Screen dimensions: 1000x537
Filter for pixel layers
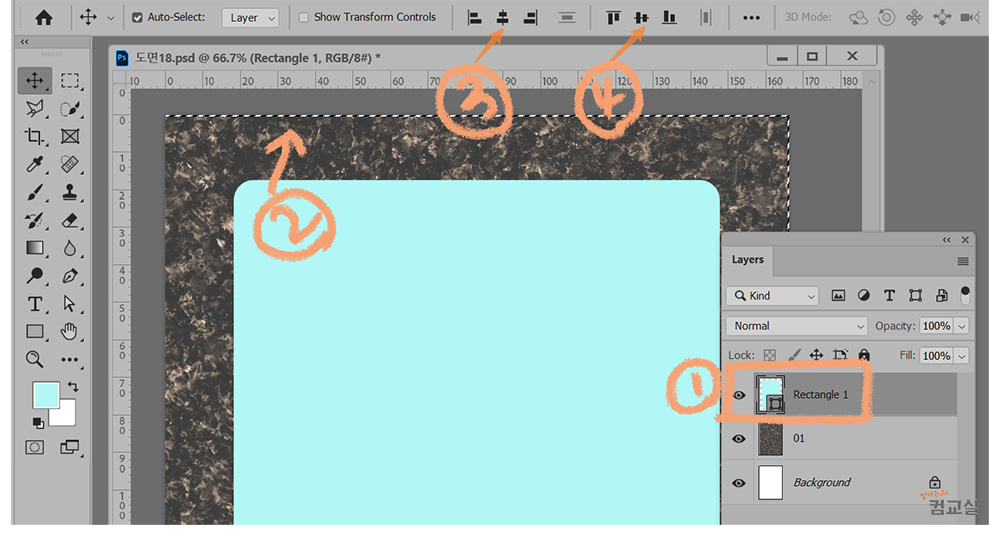838,295
